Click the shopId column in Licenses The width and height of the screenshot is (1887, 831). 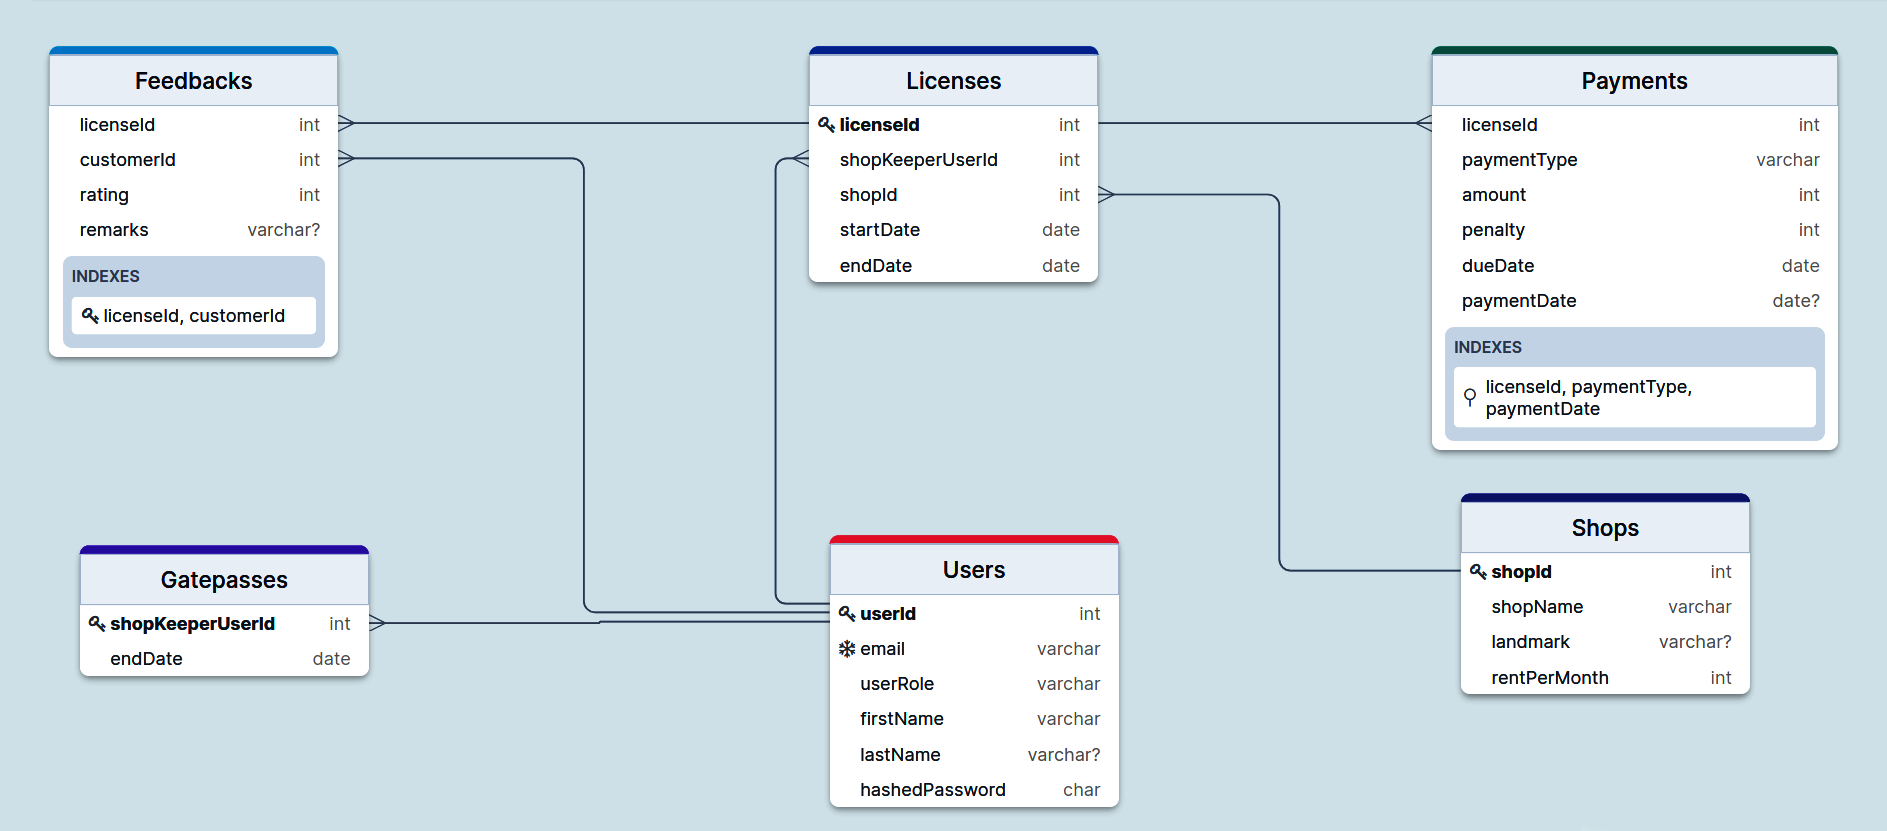[954, 195]
